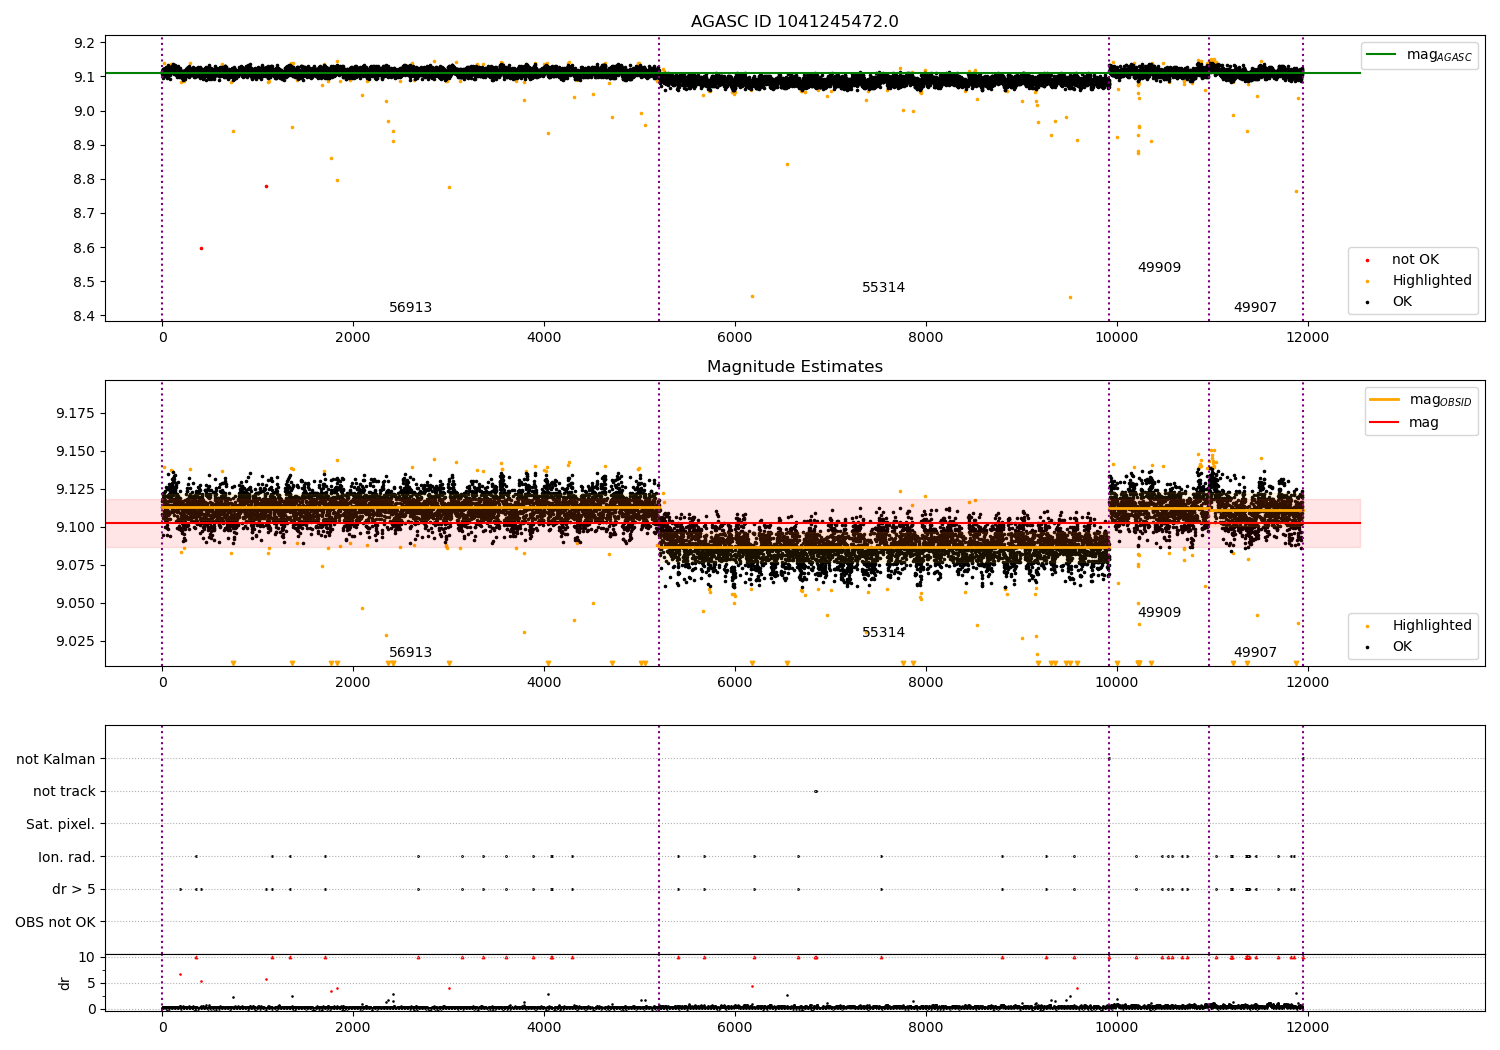This screenshot has width=1500, height=1050.
Task: Click the 5 tick on the dr axis
Action: 91,983
